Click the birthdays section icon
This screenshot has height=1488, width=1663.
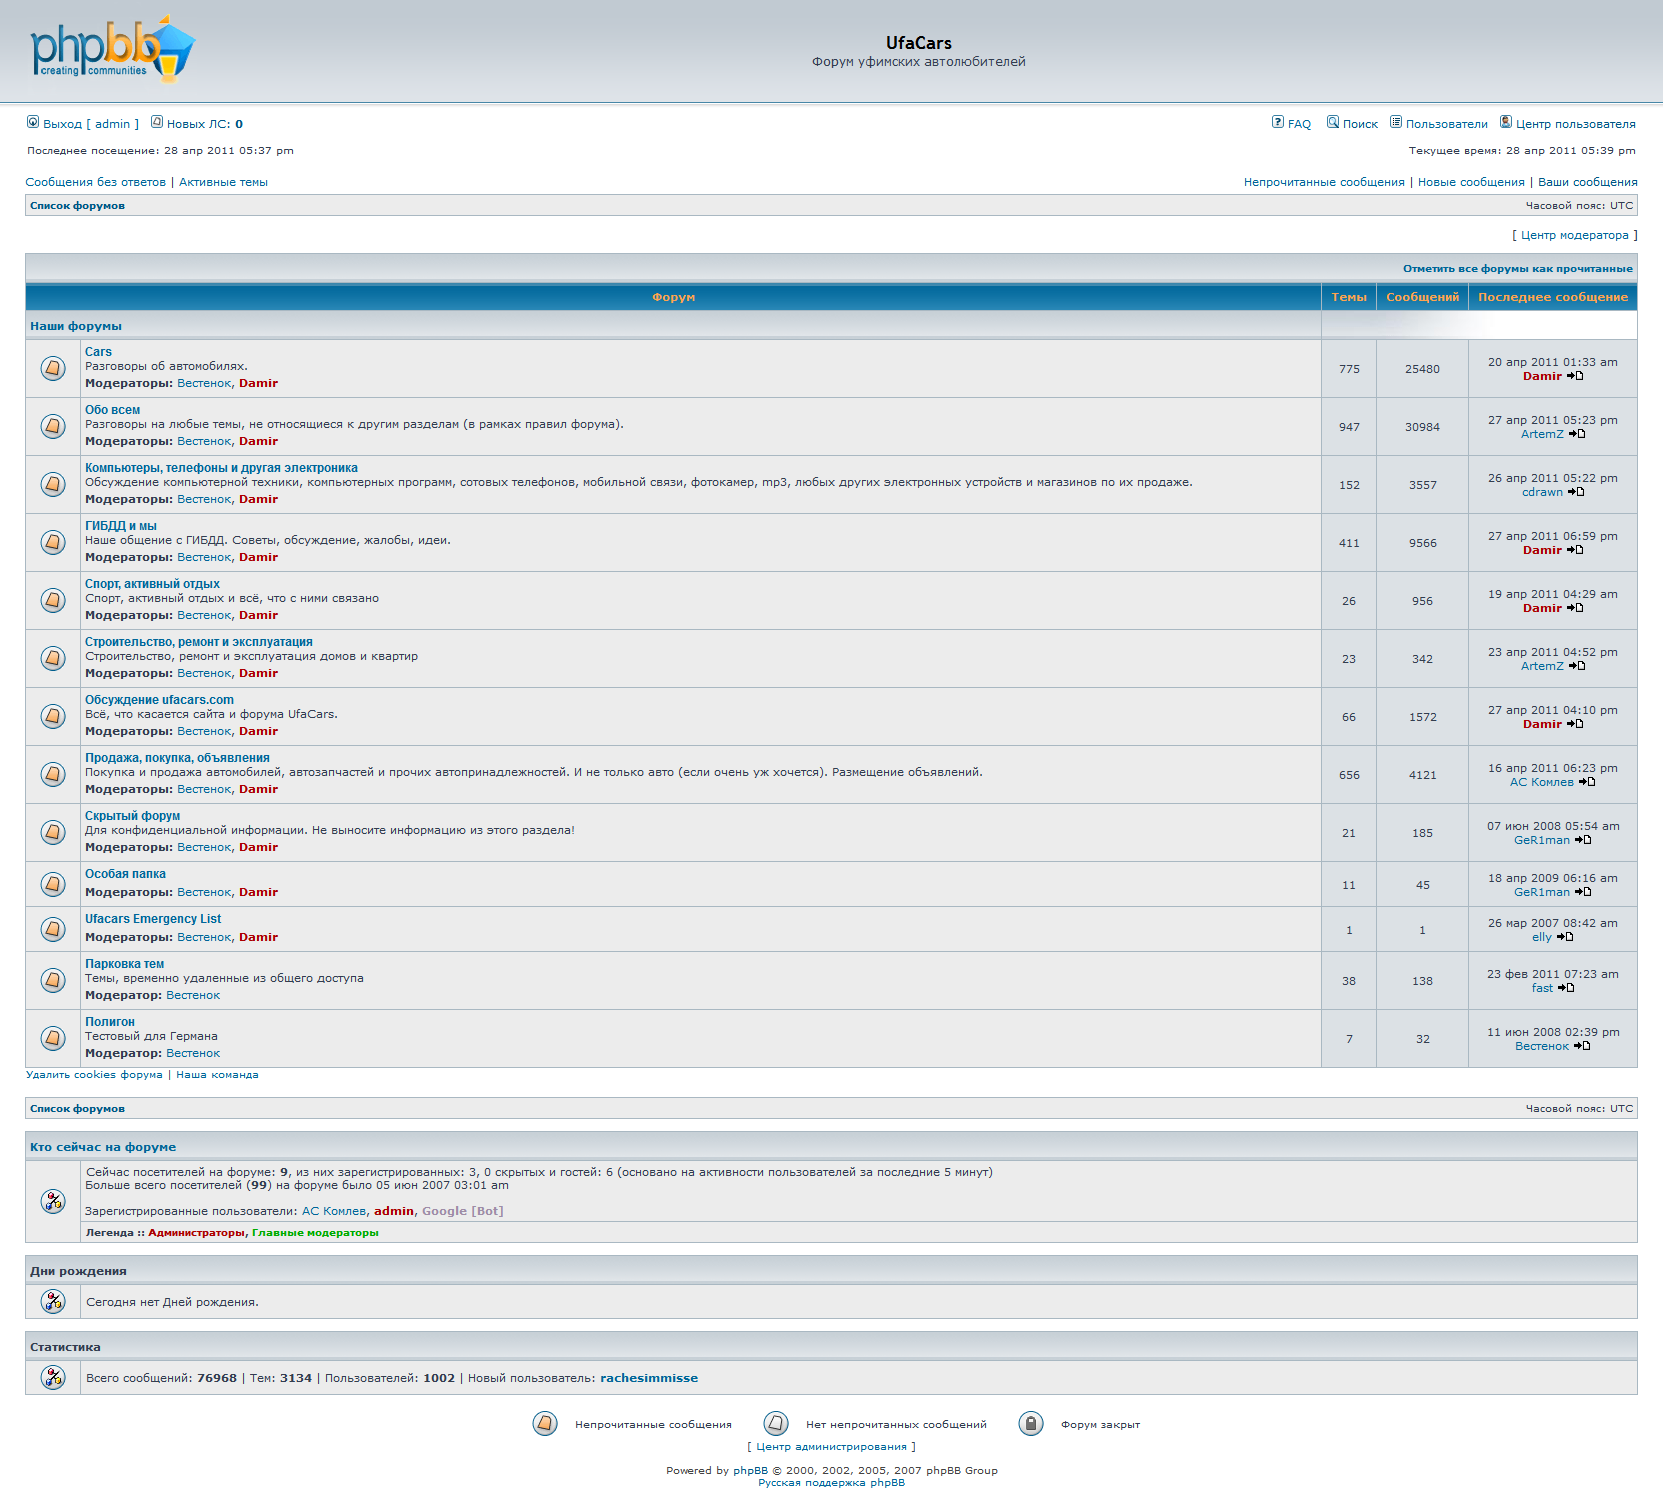click(53, 1301)
